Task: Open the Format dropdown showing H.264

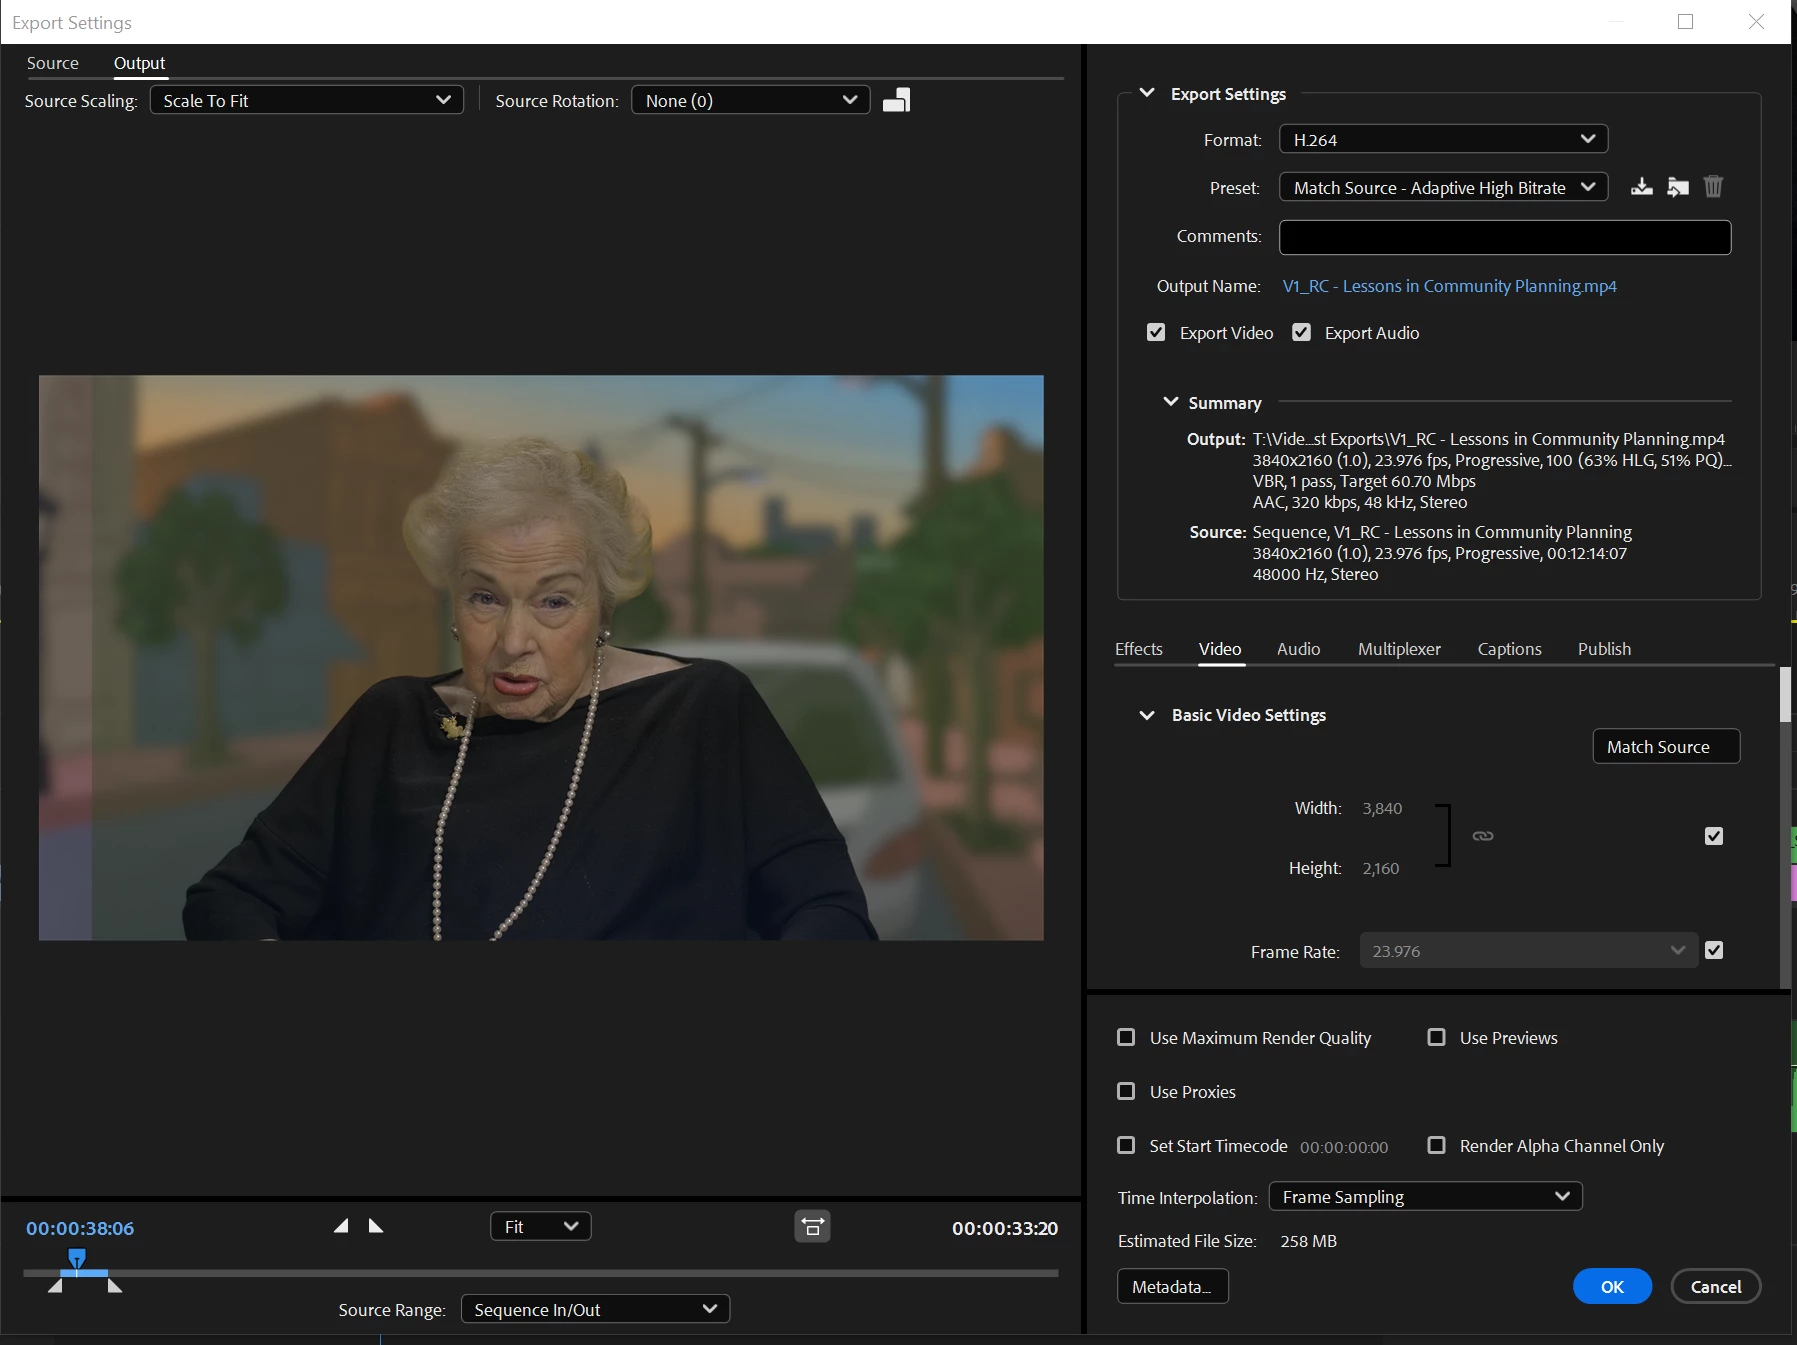Action: [x=1443, y=139]
